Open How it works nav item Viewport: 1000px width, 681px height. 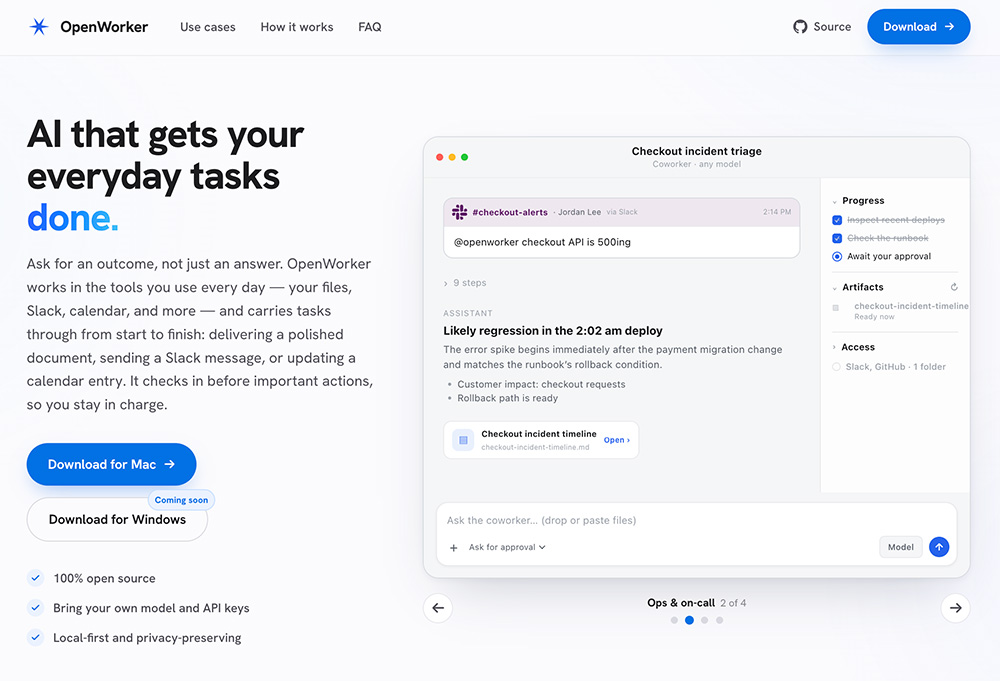[297, 27]
